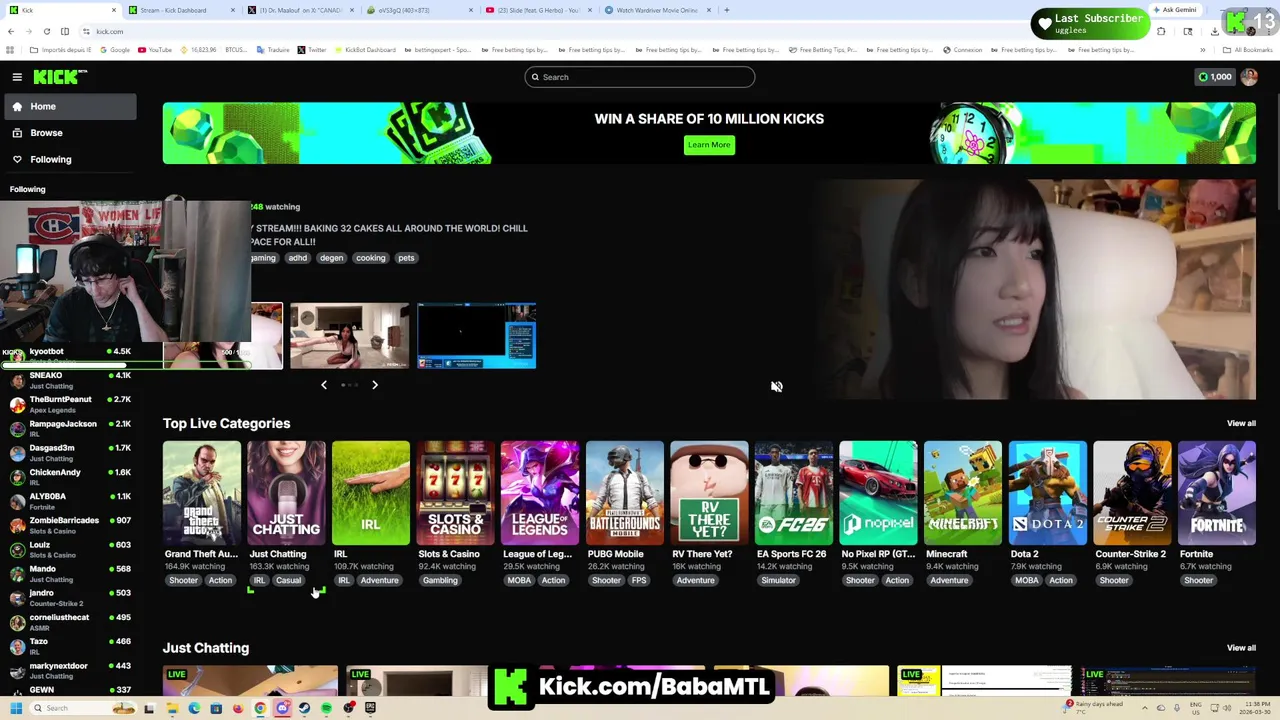Open Slots & Casino category card

pyautogui.click(x=455, y=493)
